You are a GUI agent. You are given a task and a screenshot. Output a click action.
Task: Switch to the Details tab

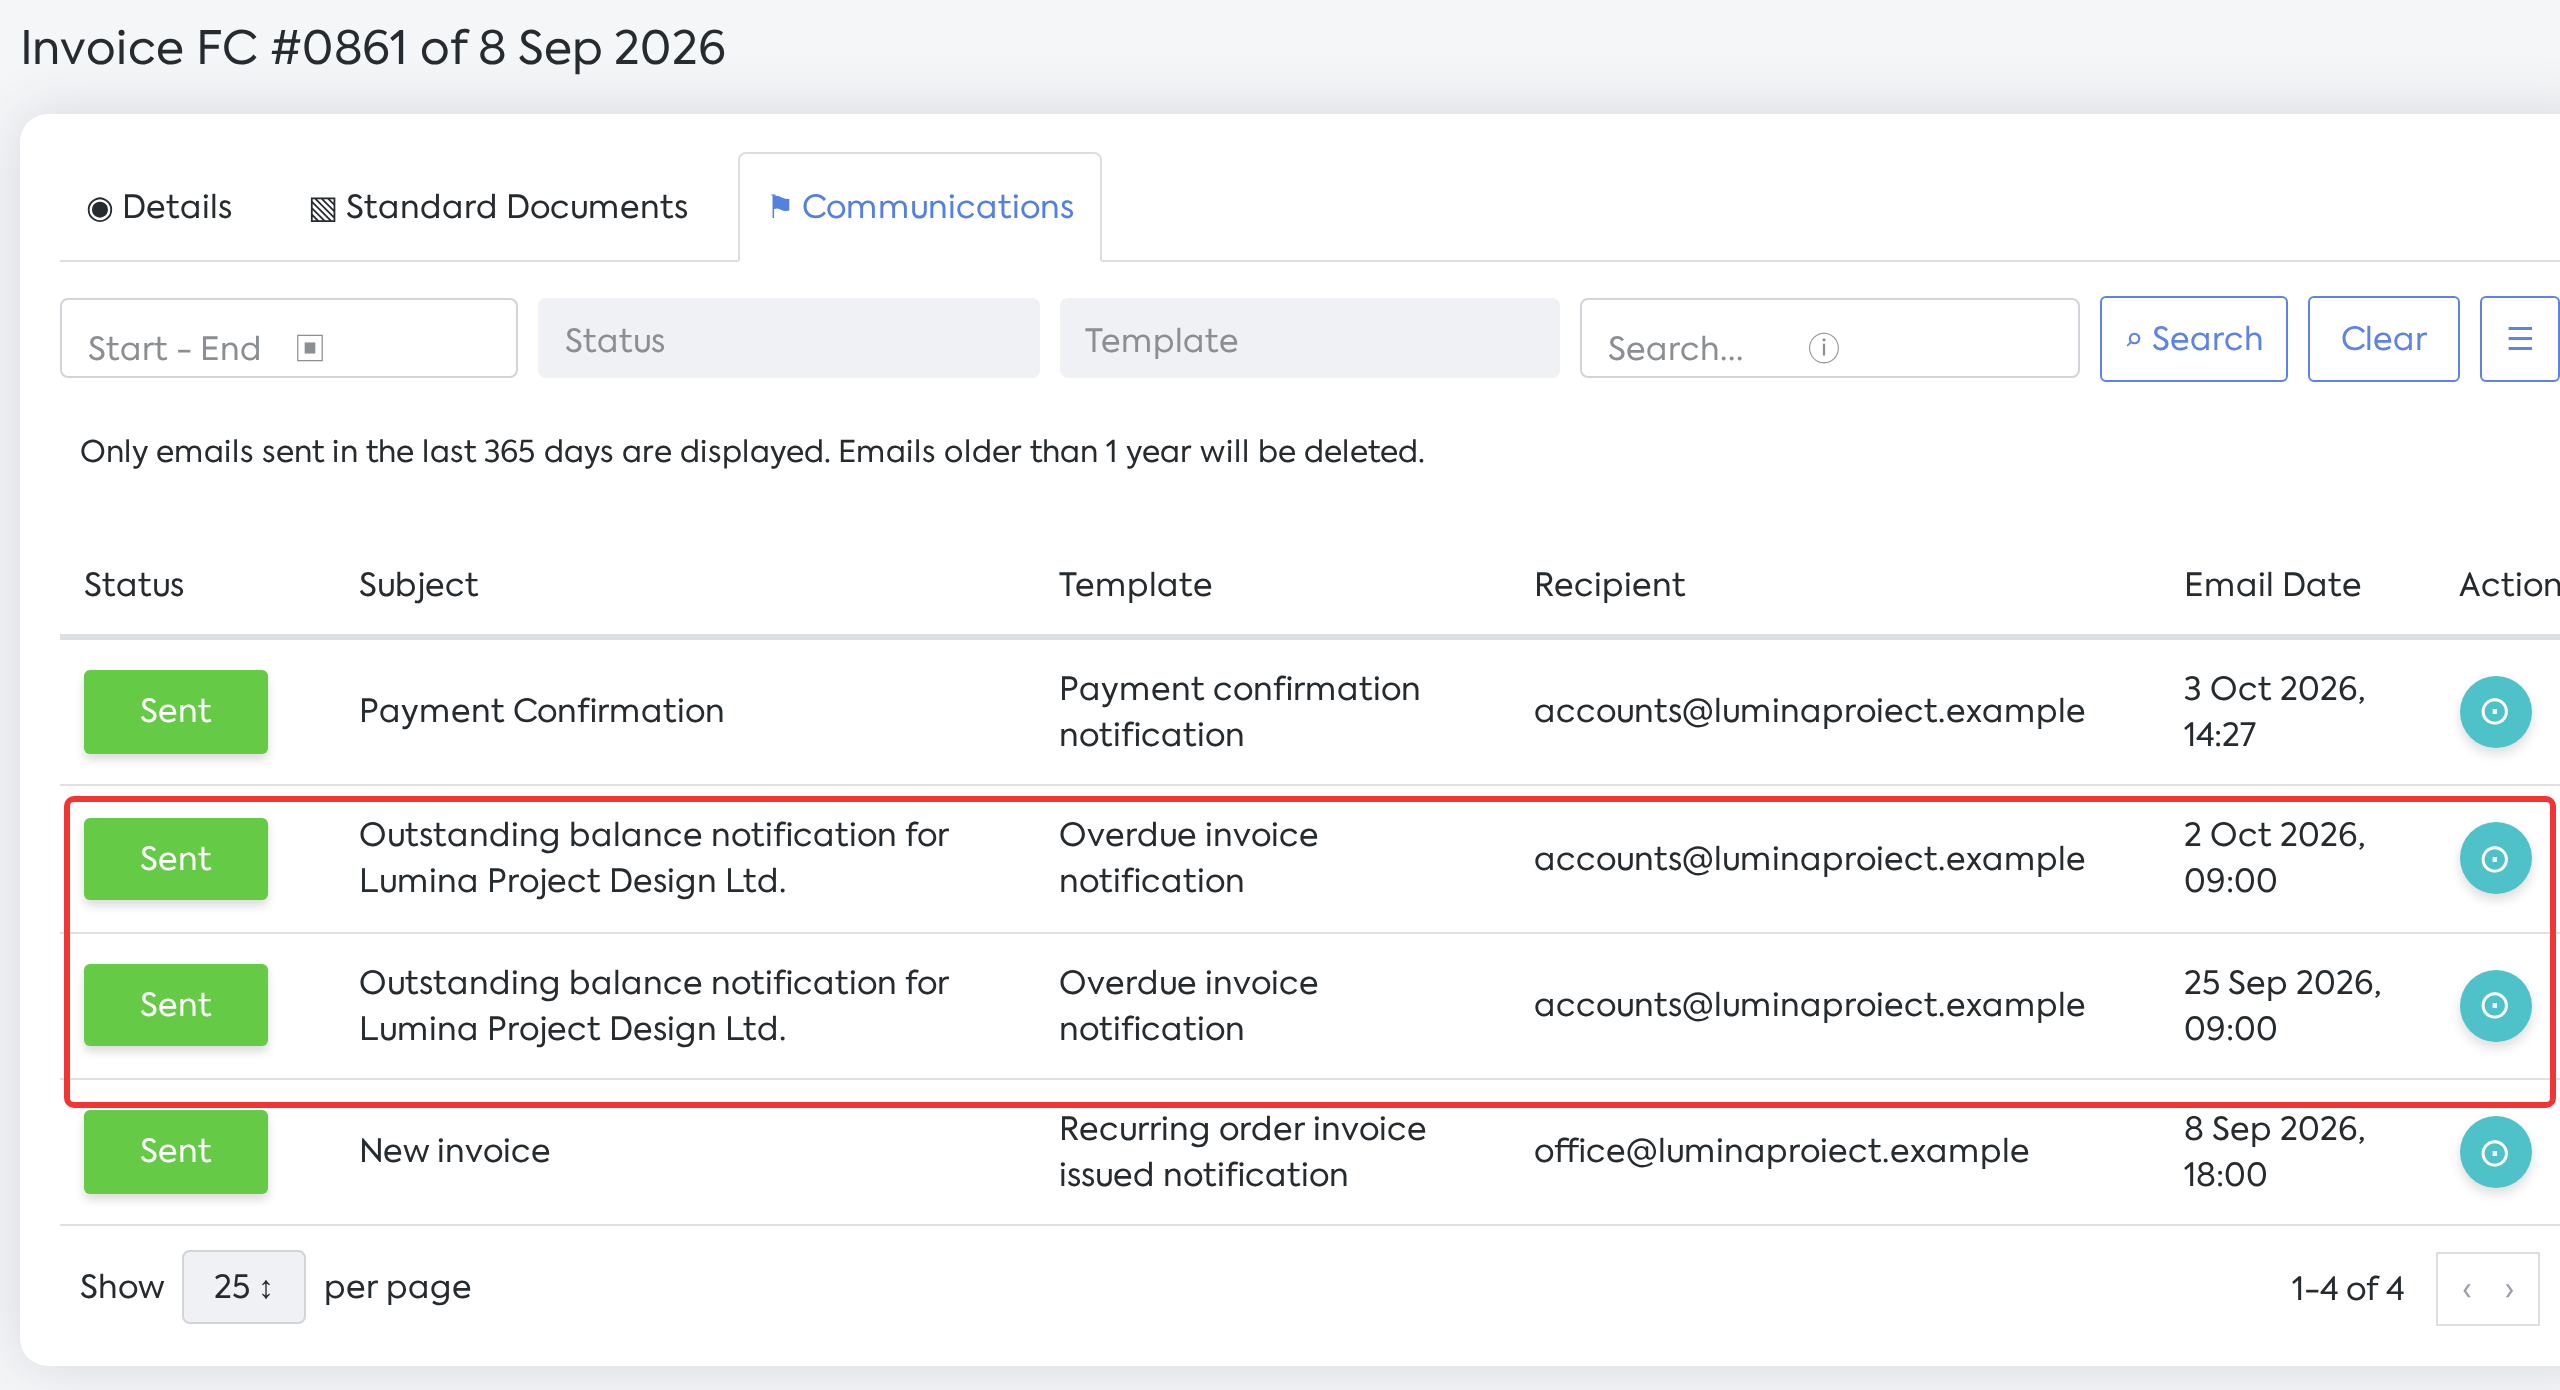coord(160,207)
